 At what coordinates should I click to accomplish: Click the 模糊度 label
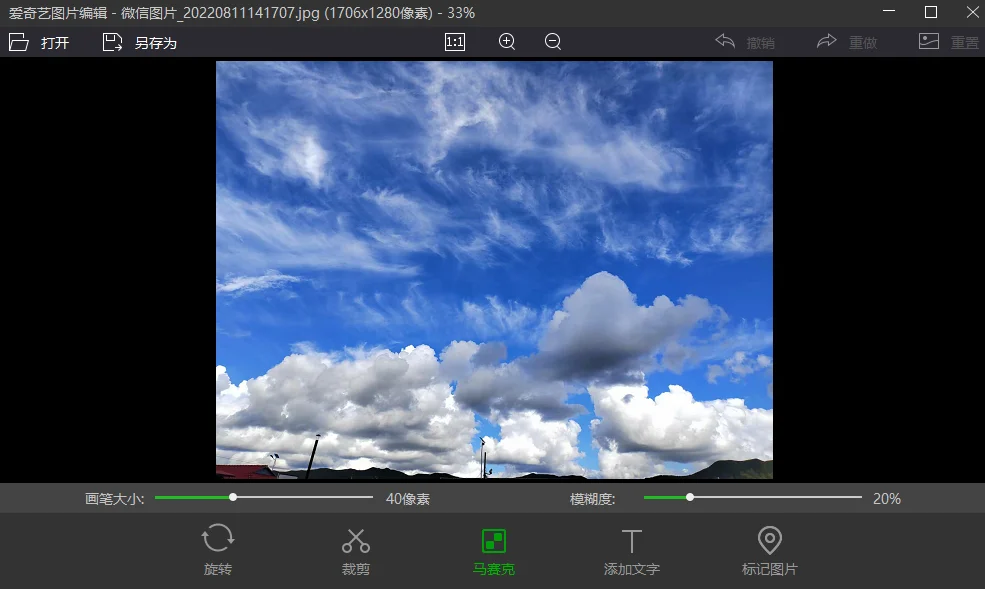pyautogui.click(x=592, y=499)
